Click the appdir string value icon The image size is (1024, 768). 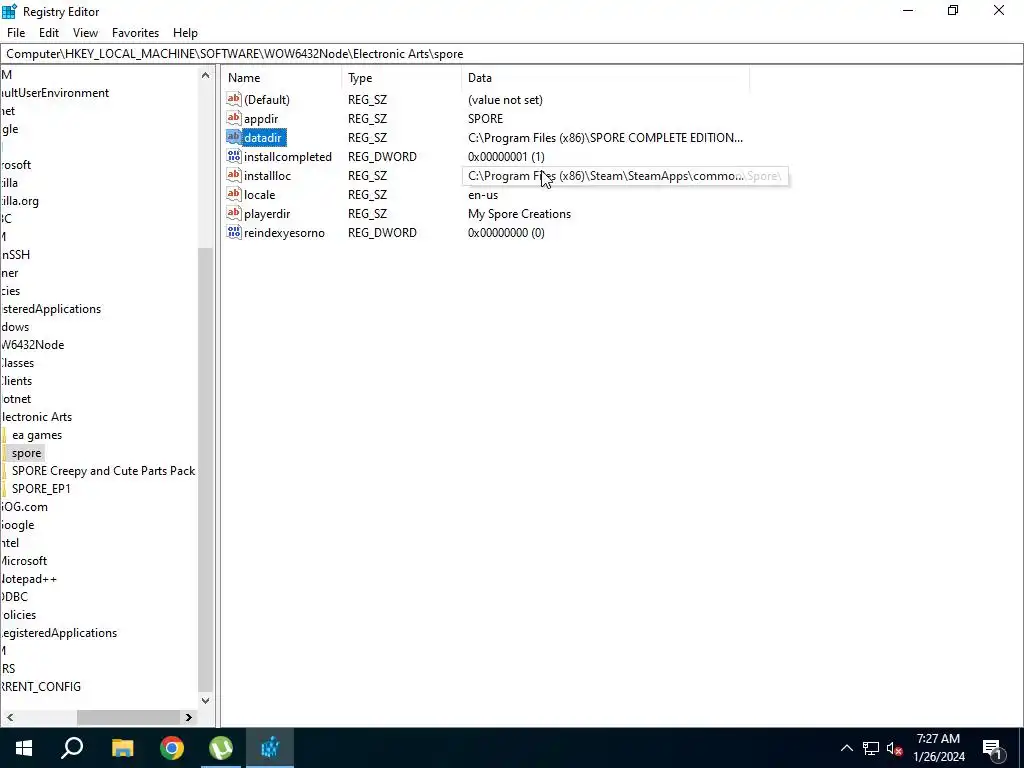[234, 118]
